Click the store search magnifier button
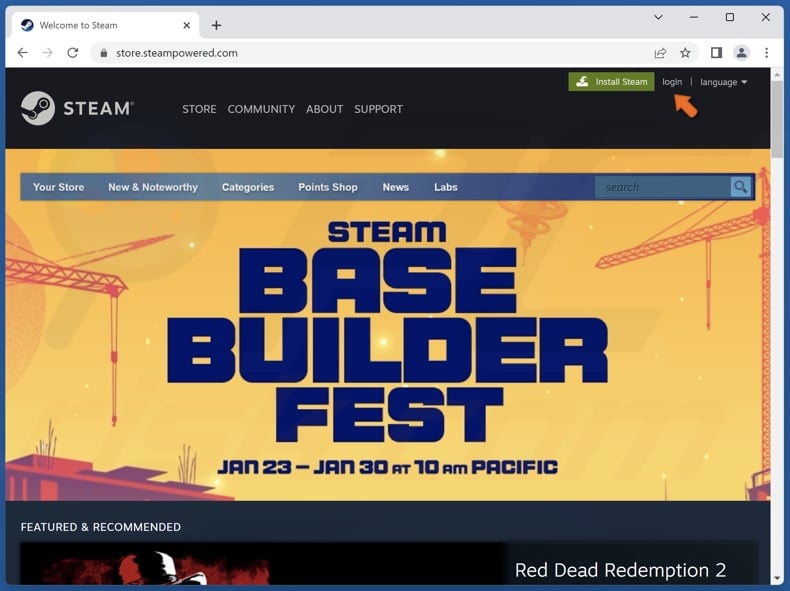Screen dimensions: 790x591 click(x=741, y=187)
